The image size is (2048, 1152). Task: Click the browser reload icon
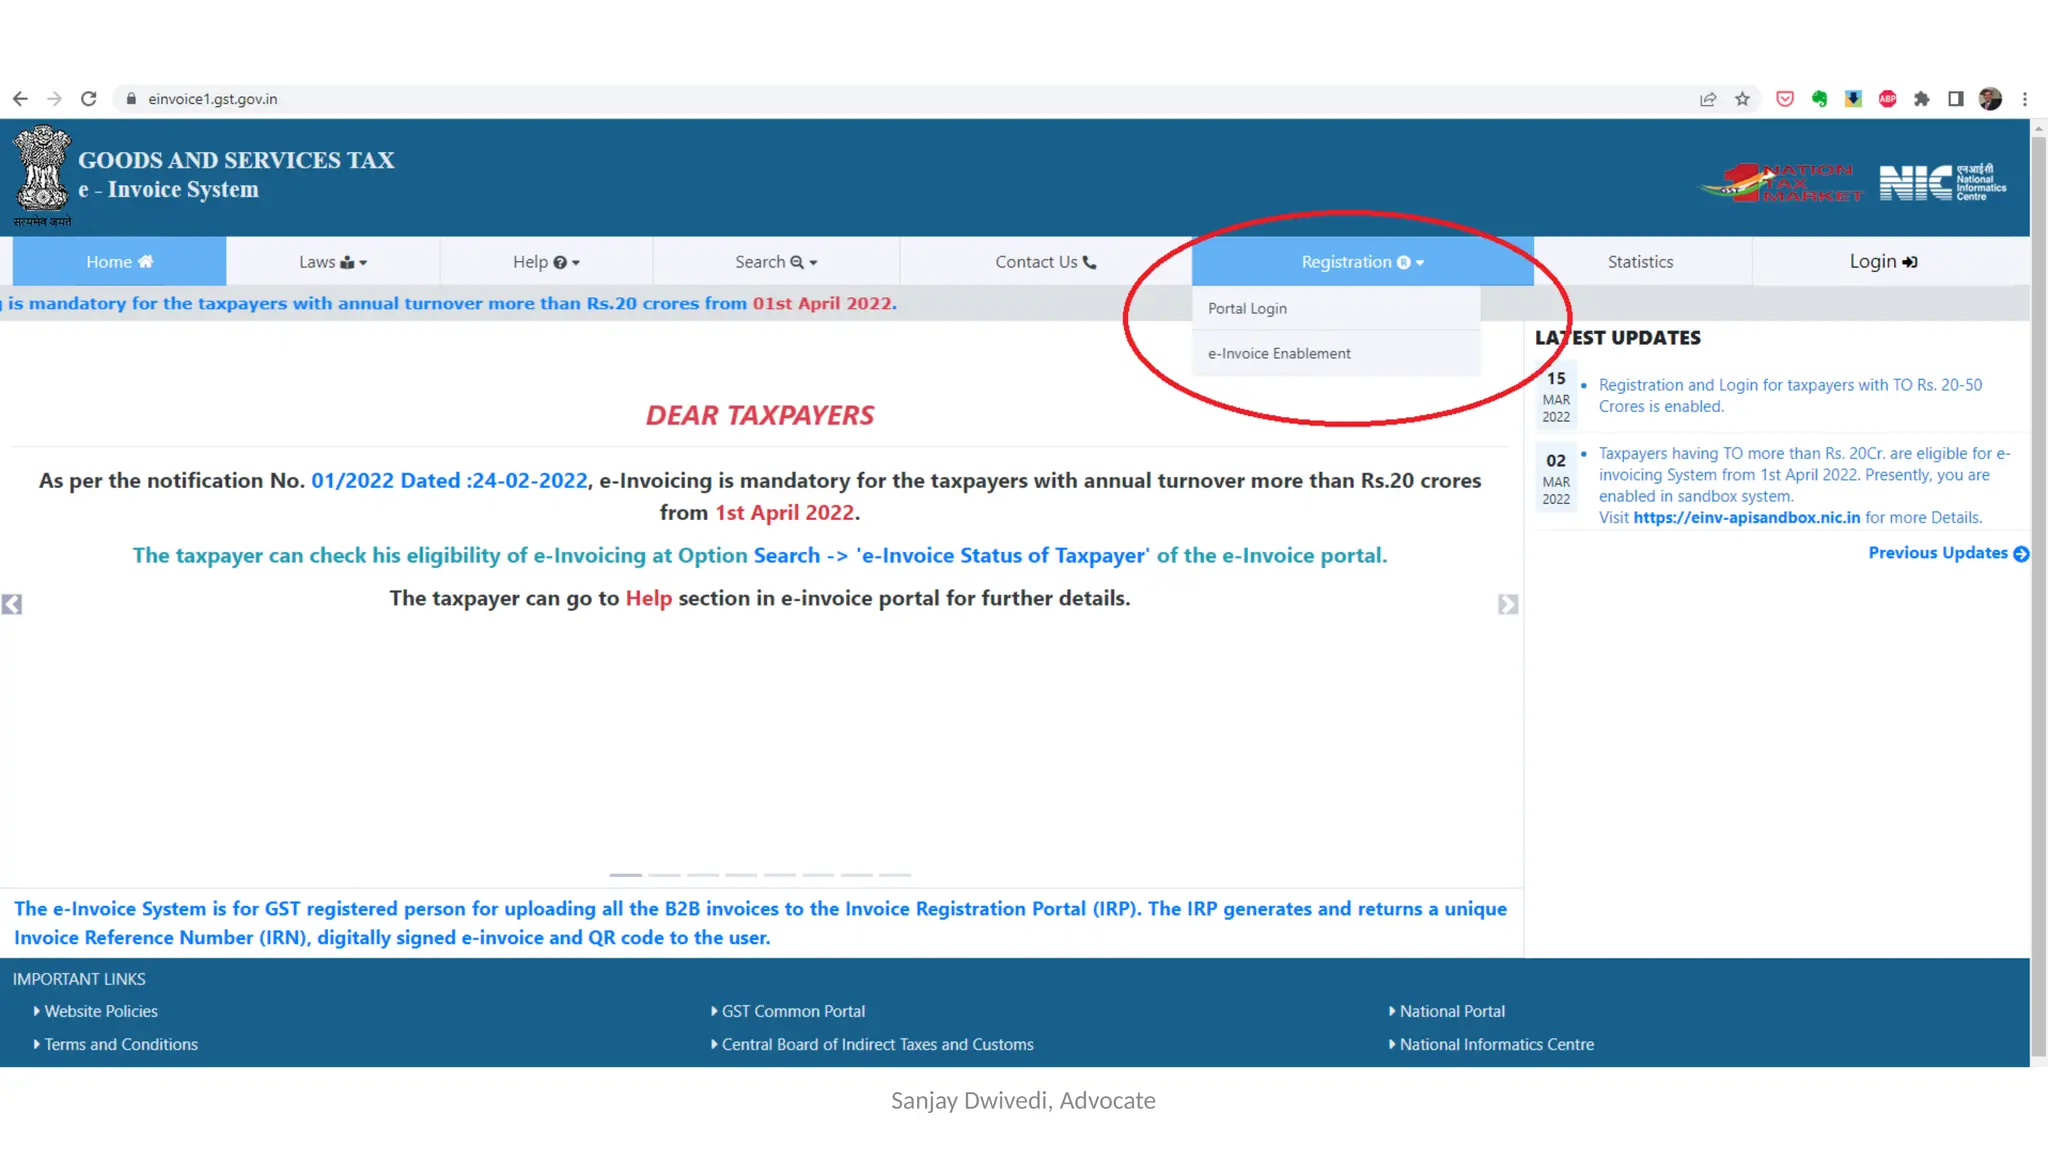pyautogui.click(x=89, y=99)
